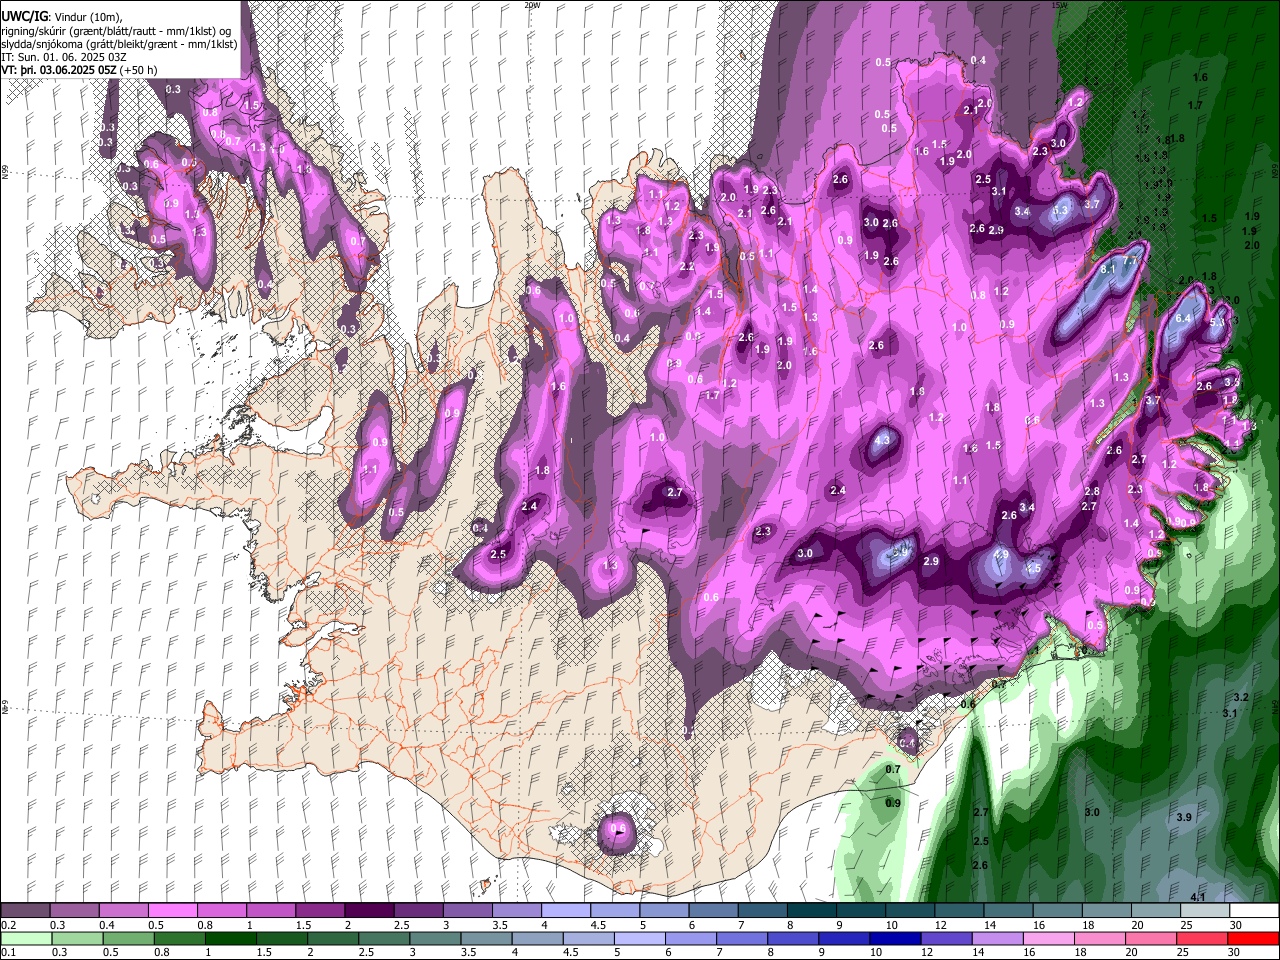Viewport: 1280px width, 960px height.
Task: Click the 4.3 precipitation value on the map
Action: 882,440
